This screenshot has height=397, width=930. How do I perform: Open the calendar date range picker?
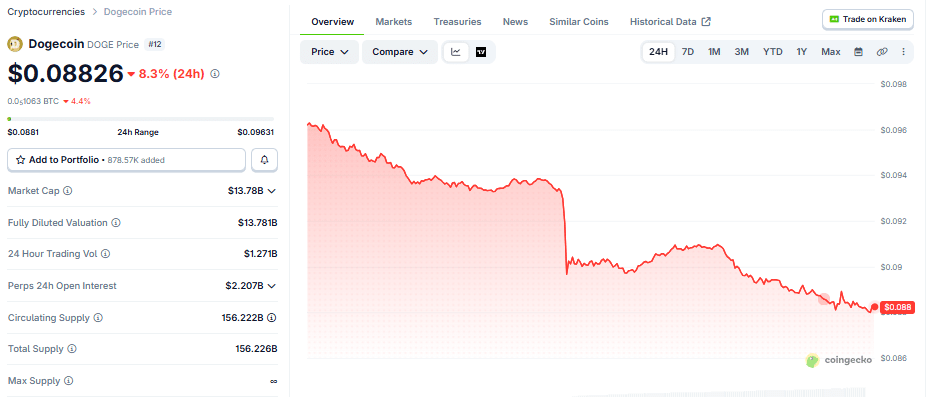pyautogui.click(x=858, y=52)
